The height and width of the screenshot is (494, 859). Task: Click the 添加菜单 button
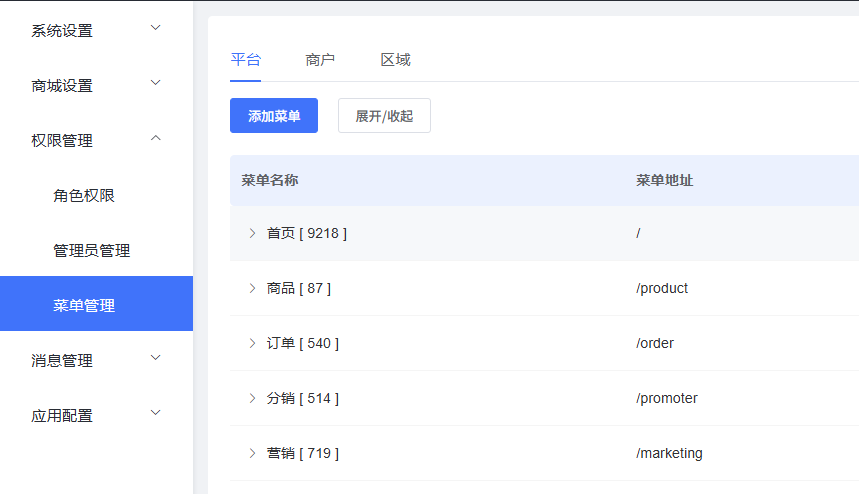[x=274, y=116]
